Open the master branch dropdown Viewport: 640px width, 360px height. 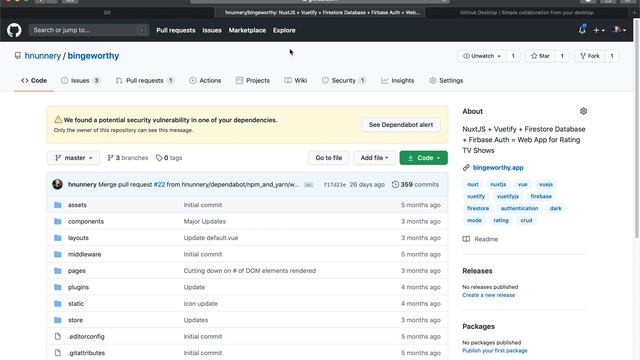[x=73, y=158]
